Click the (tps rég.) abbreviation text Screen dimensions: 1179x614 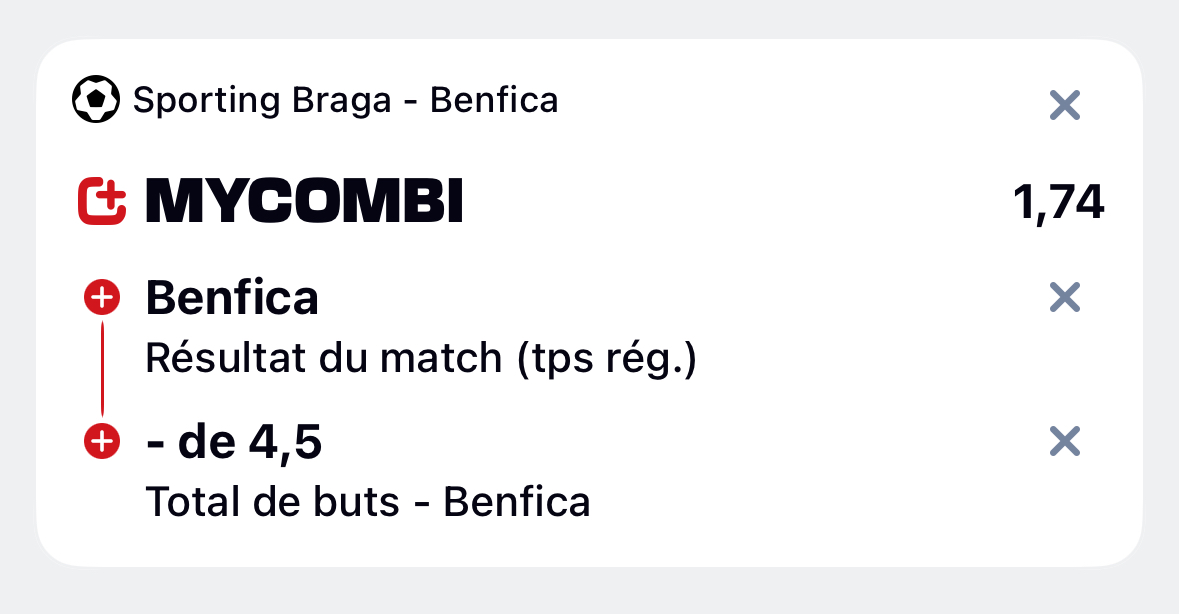[607, 359]
